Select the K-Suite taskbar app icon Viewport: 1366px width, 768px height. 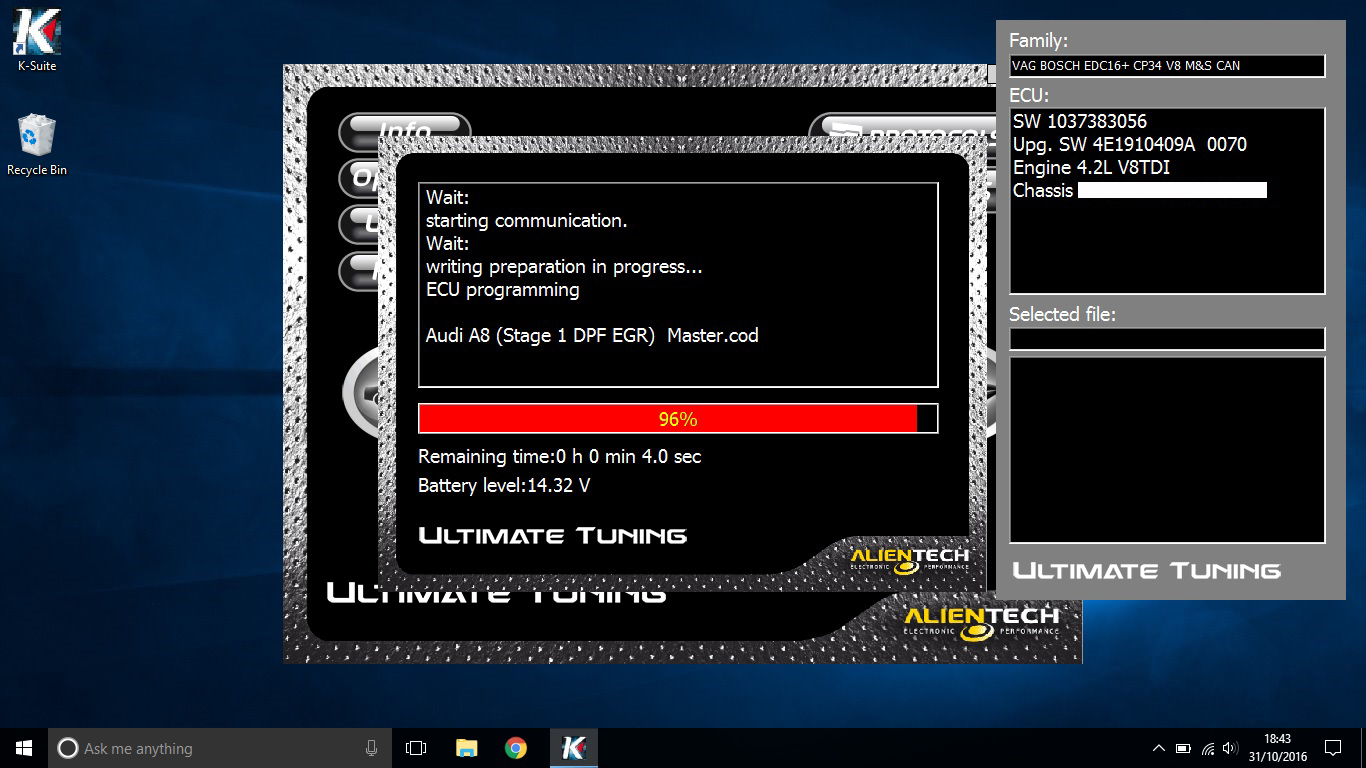coord(573,748)
